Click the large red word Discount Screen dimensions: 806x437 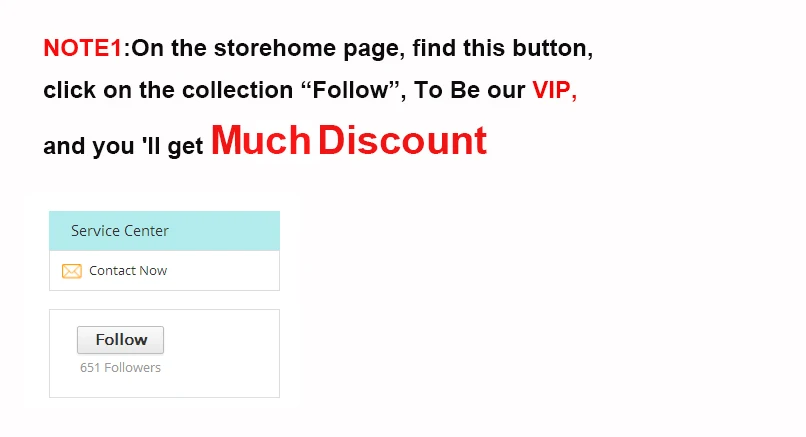pos(402,140)
